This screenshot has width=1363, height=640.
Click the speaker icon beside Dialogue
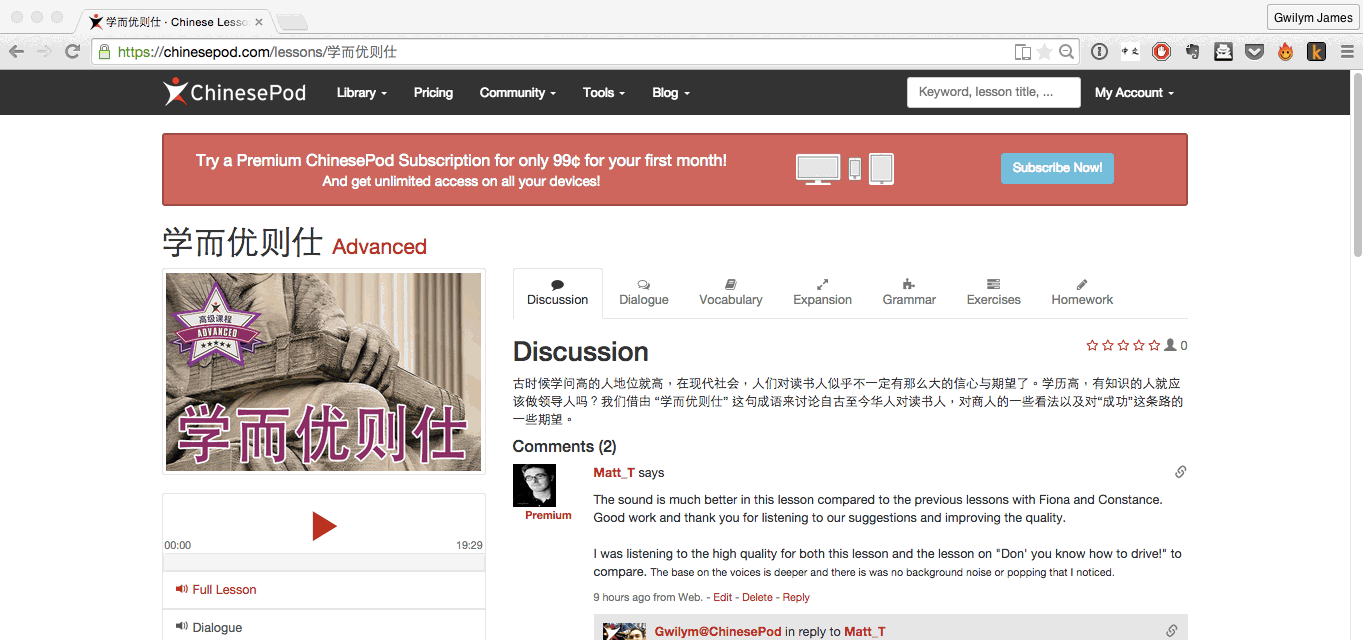point(180,627)
